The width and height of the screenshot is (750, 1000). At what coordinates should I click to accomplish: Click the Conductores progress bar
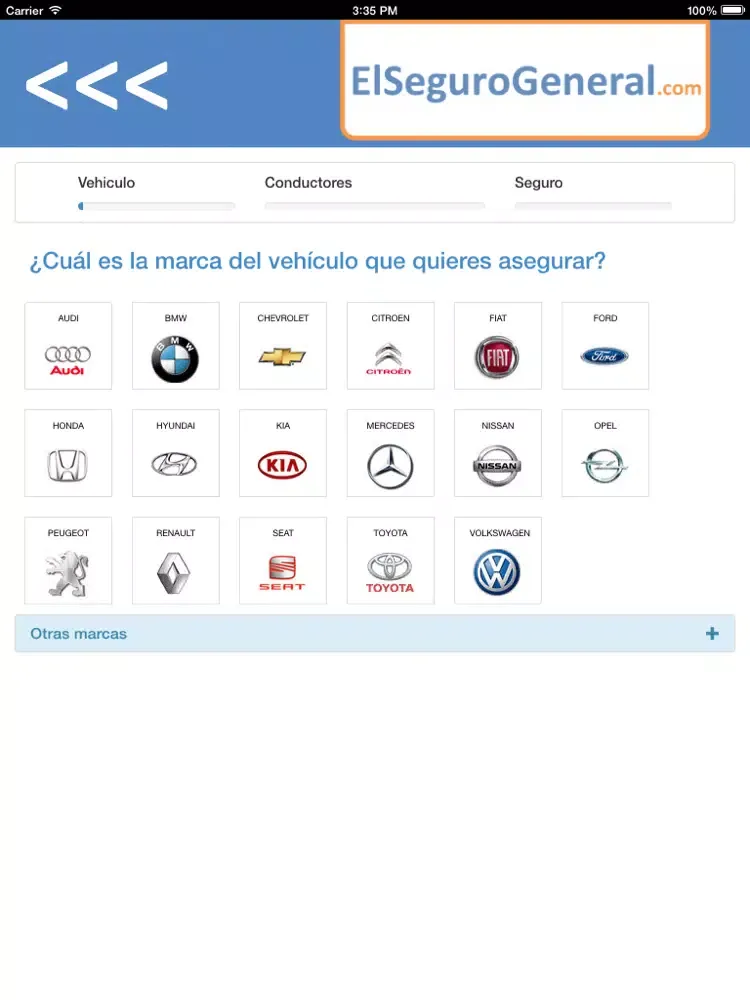point(374,206)
